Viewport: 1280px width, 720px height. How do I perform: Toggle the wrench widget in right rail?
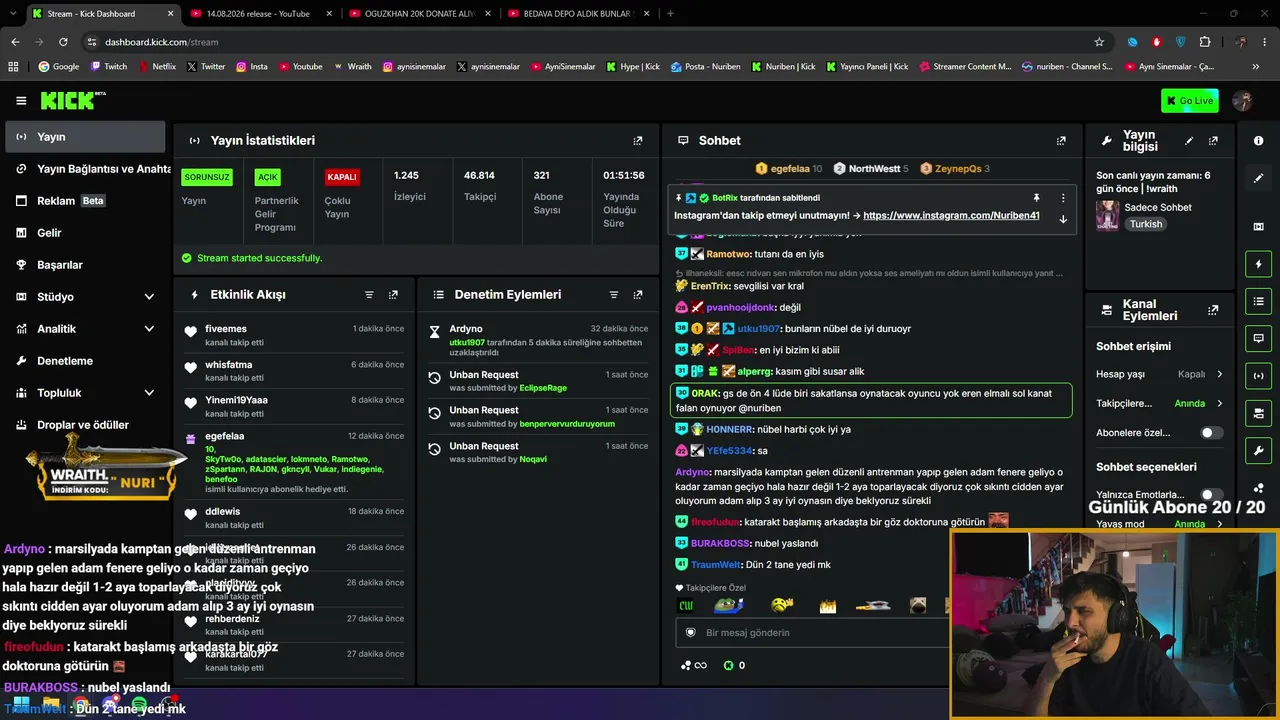tap(1258, 450)
